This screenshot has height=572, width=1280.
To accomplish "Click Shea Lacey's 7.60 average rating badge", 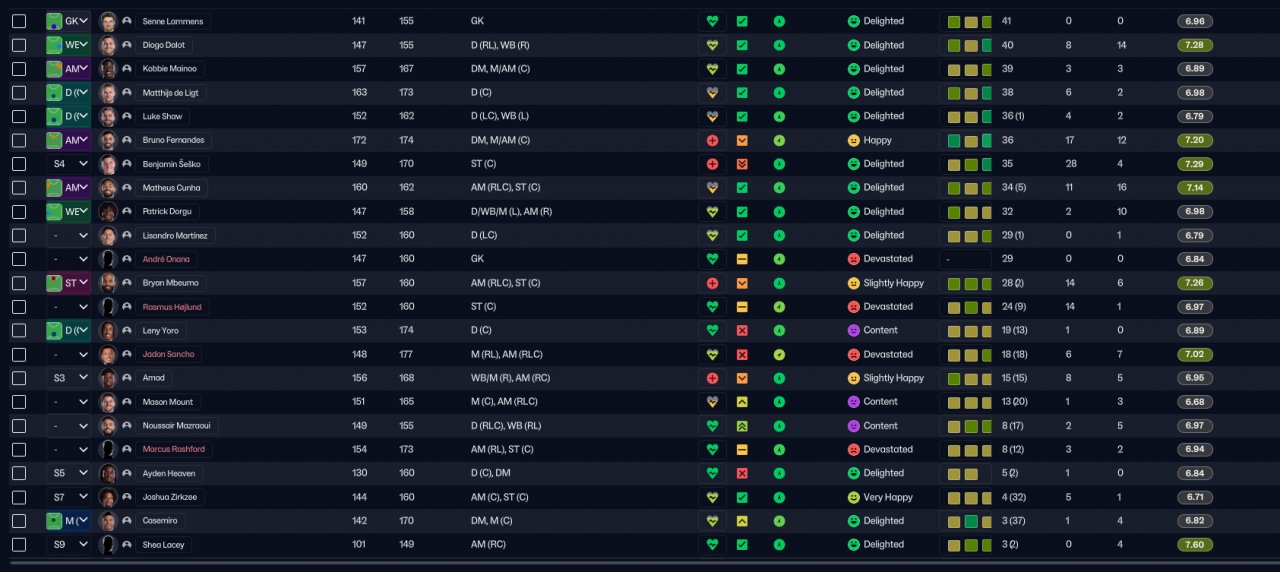I will [x=1195, y=545].
